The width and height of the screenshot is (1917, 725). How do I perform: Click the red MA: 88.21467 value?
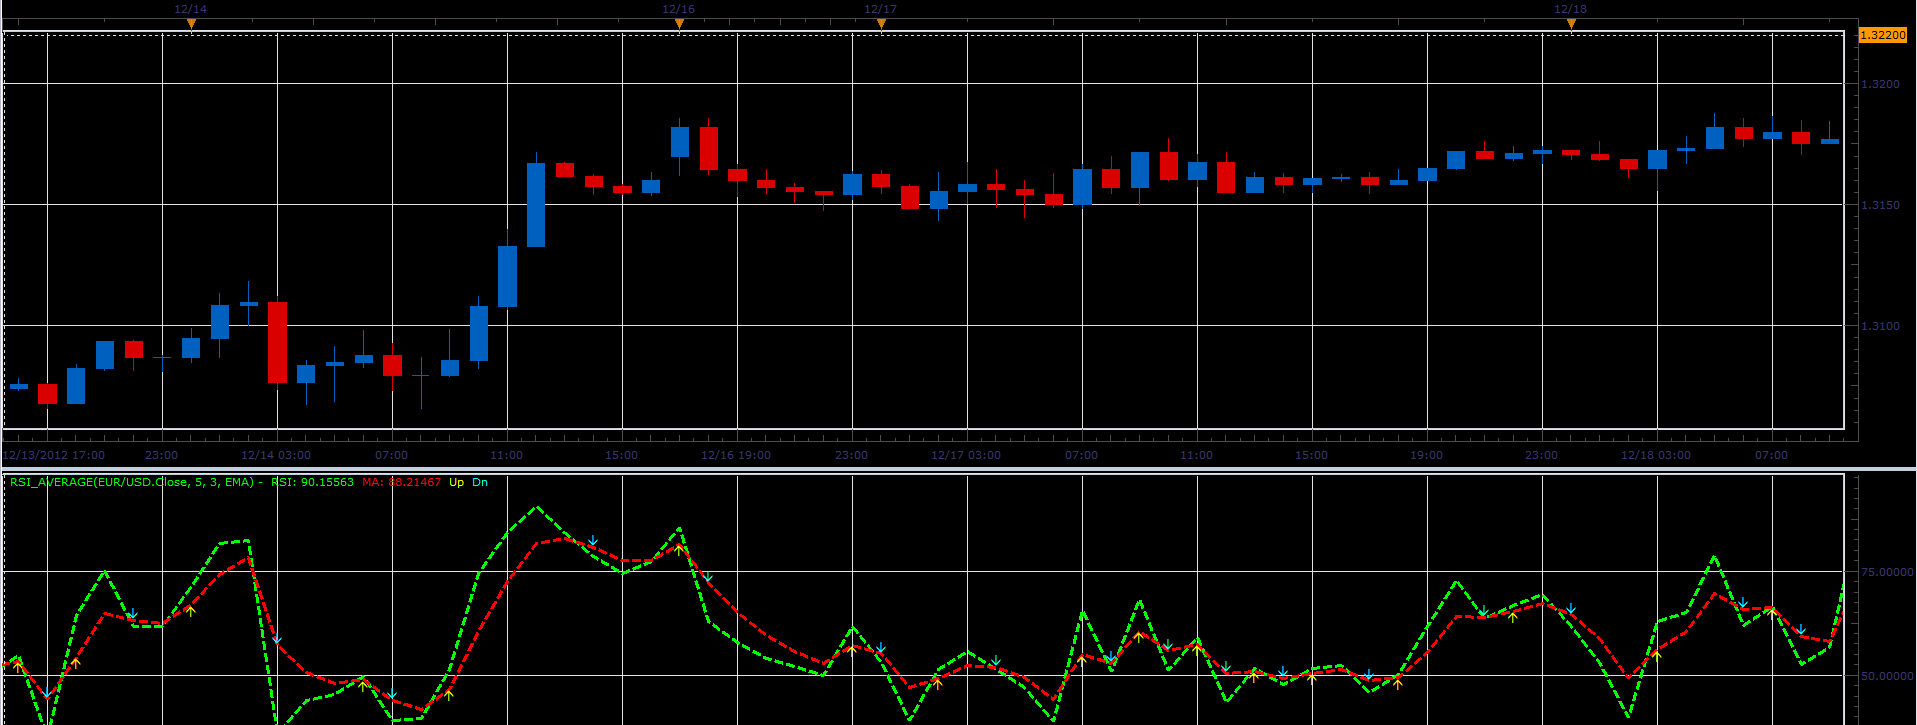coord(402,482)
